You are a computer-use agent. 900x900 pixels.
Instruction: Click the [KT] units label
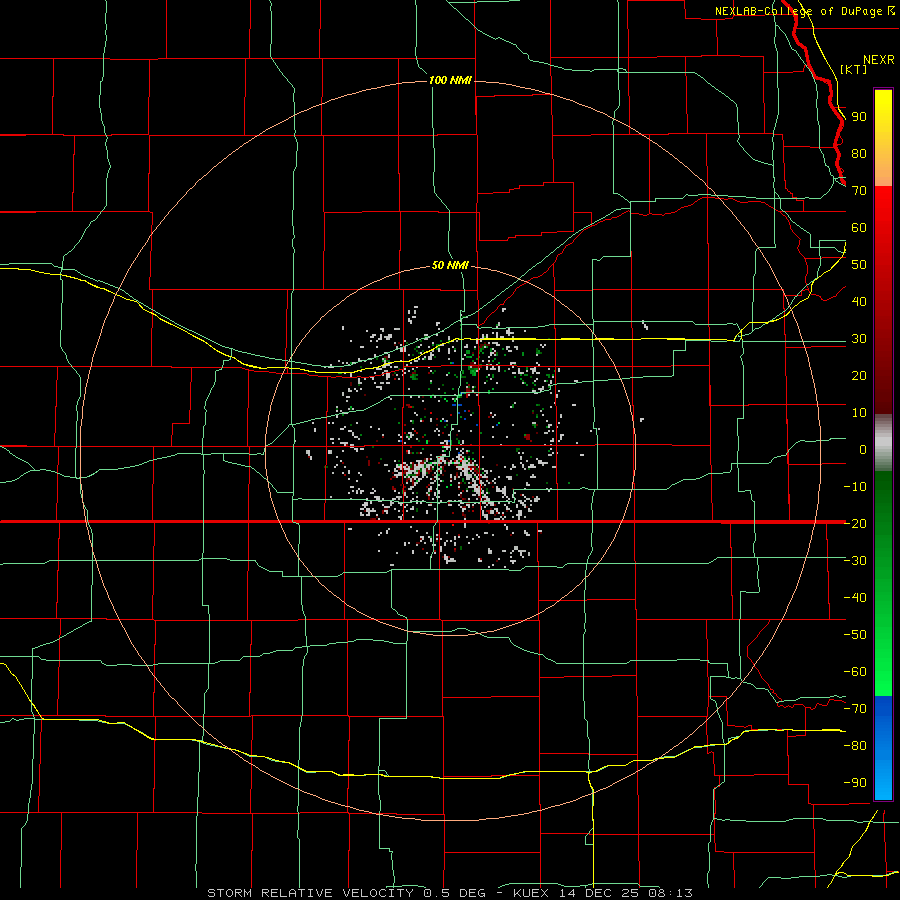click(854, 69)
